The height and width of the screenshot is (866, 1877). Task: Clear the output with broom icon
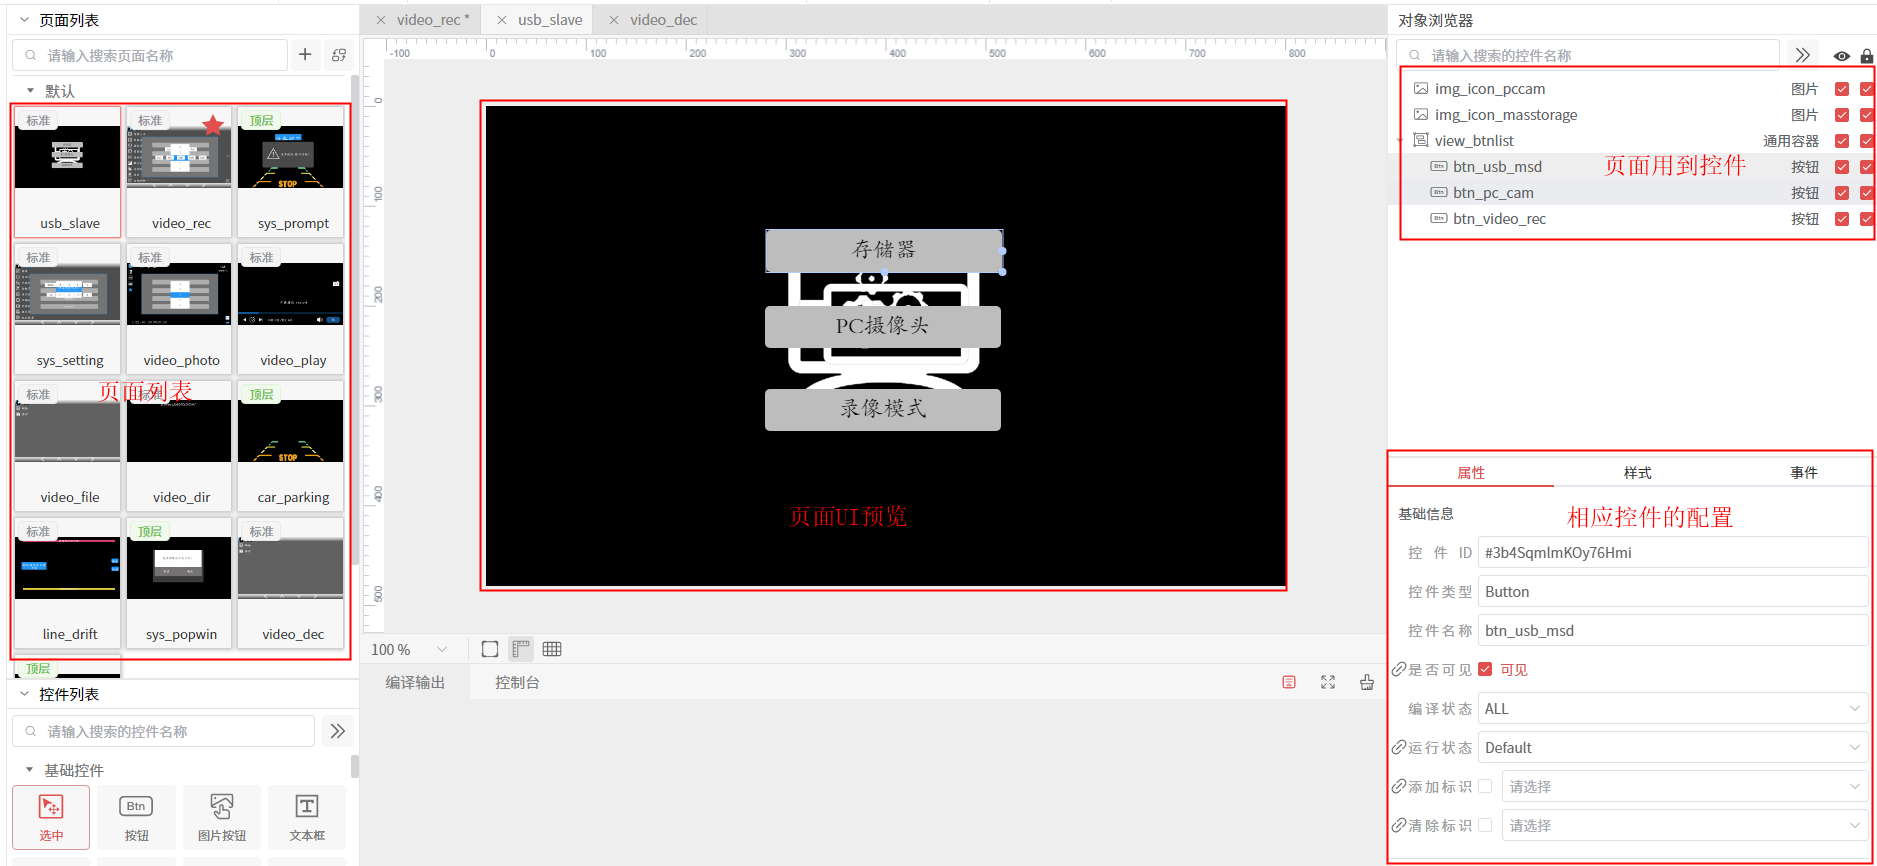(1367, 682)
